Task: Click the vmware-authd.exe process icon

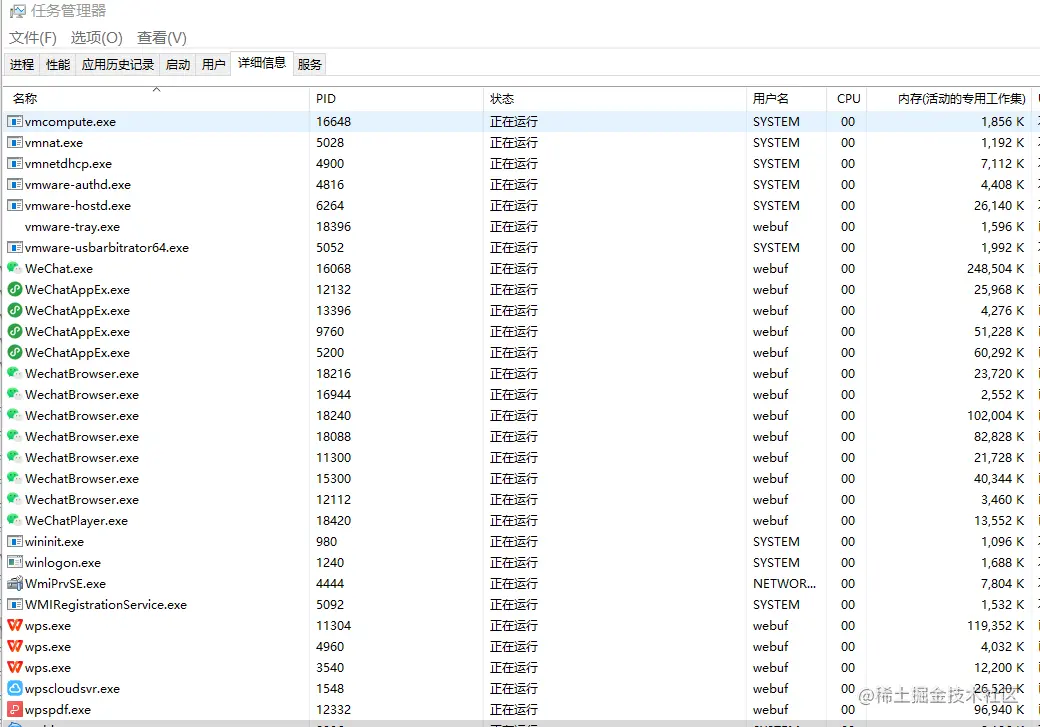Action: pos(15,184)
